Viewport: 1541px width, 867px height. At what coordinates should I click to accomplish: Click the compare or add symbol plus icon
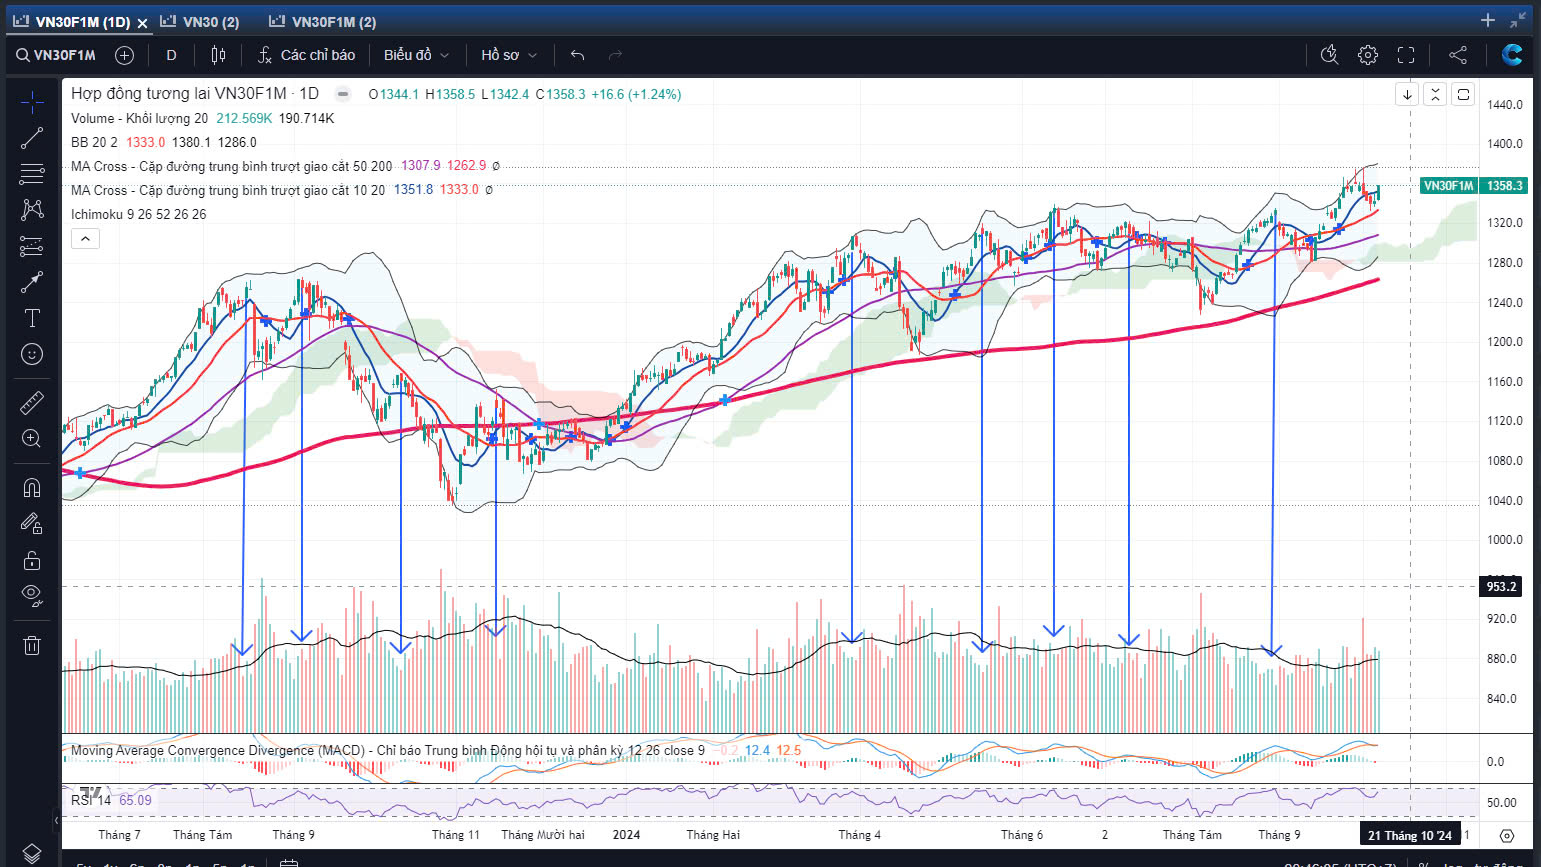coord(125,55)
